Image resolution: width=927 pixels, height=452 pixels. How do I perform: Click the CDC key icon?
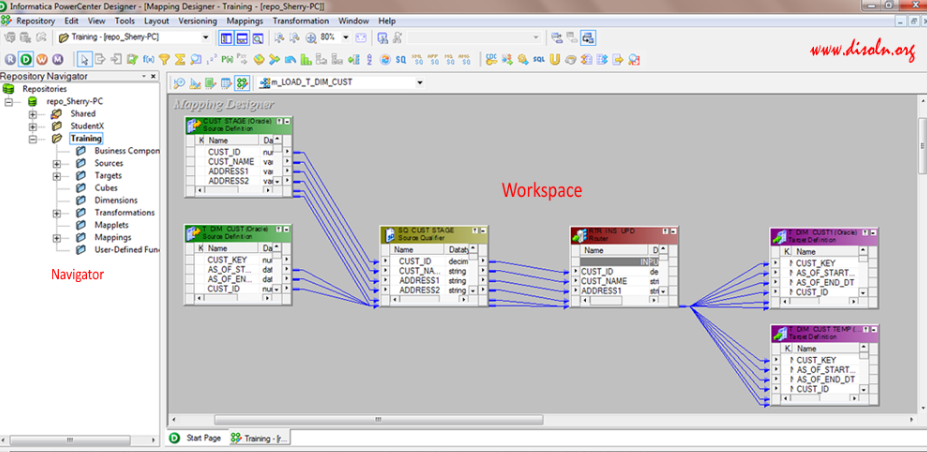pos(491,59)
